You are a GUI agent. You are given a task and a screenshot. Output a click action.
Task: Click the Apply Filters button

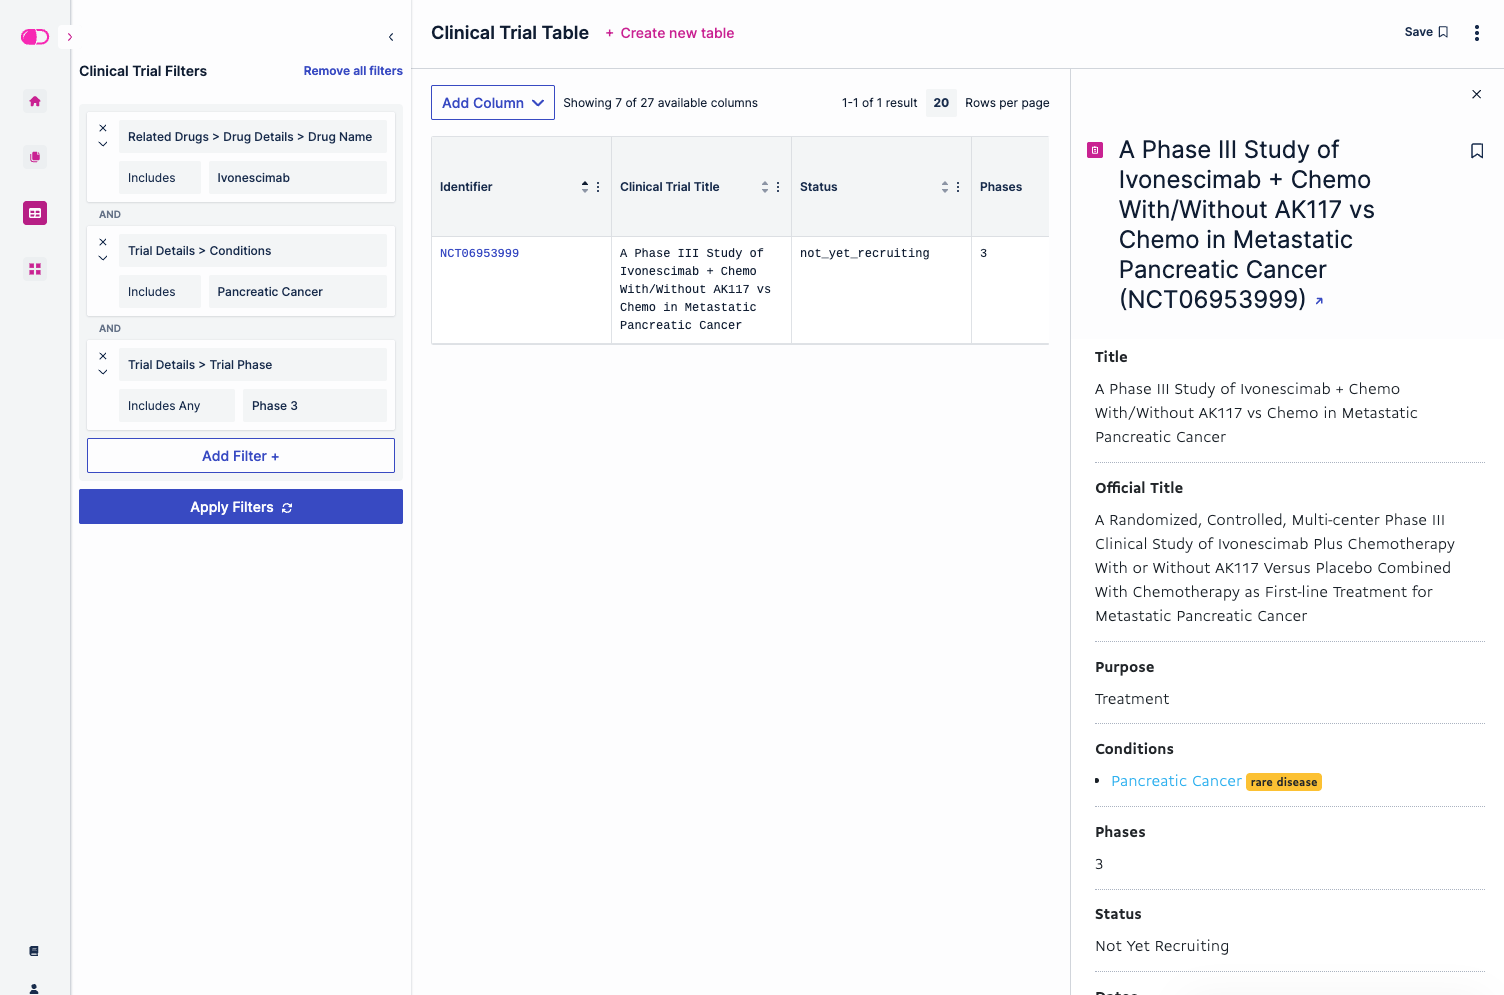pyautogui.click(x=241, y=507)
